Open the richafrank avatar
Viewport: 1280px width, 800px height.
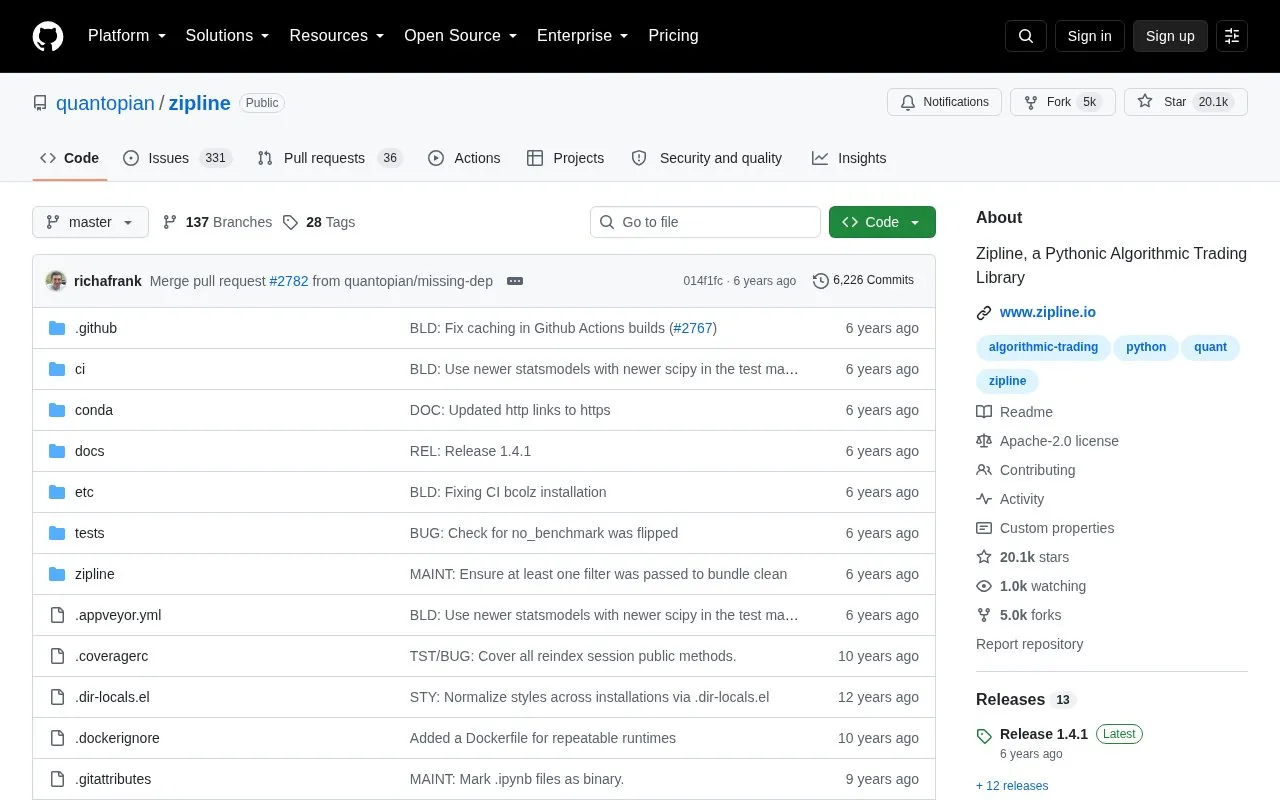[56, 281]
